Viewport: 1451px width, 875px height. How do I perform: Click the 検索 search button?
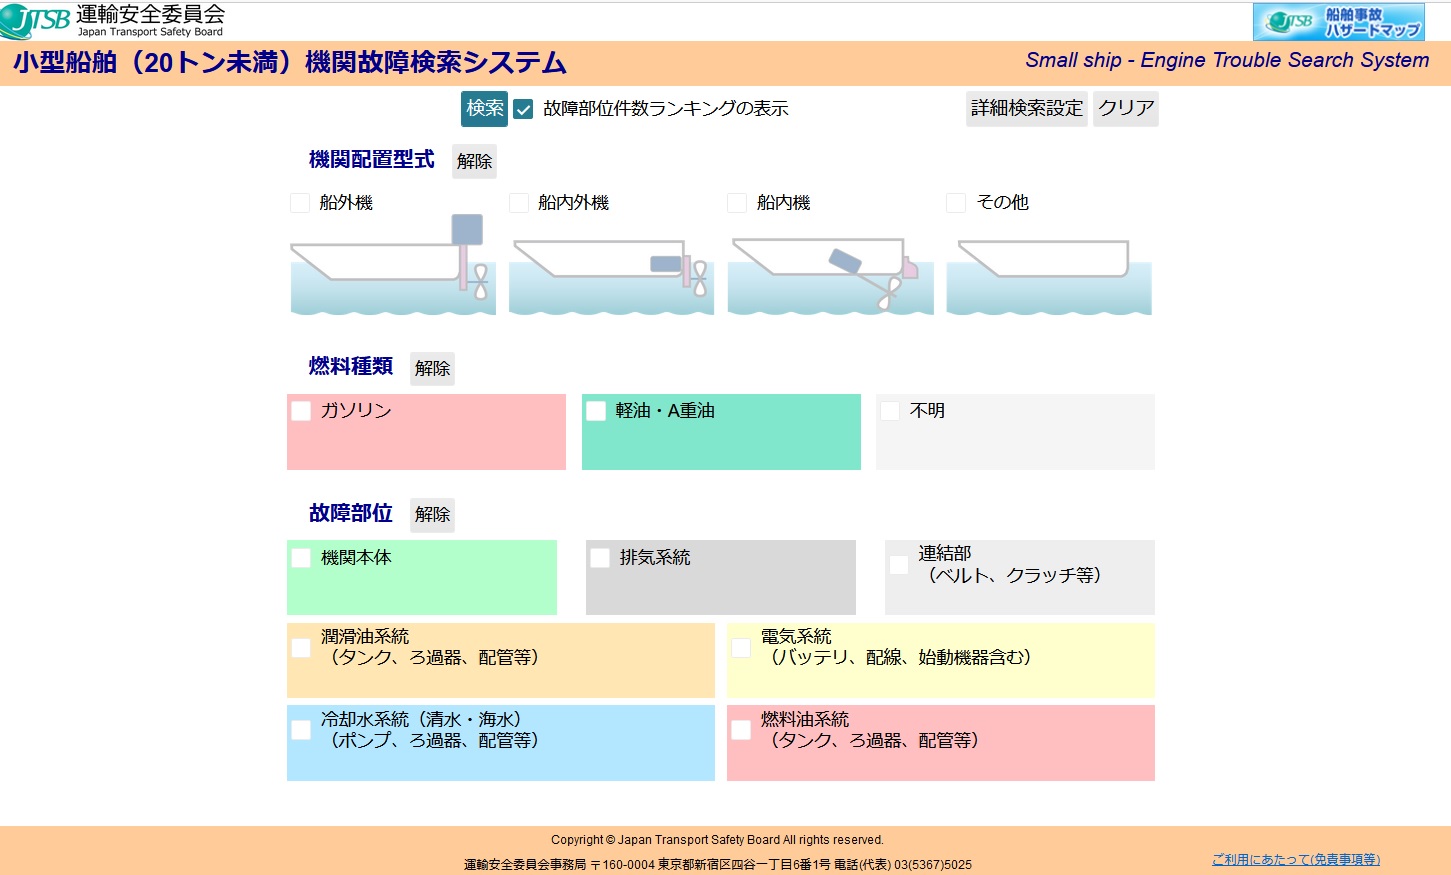(x=485, y=108)
